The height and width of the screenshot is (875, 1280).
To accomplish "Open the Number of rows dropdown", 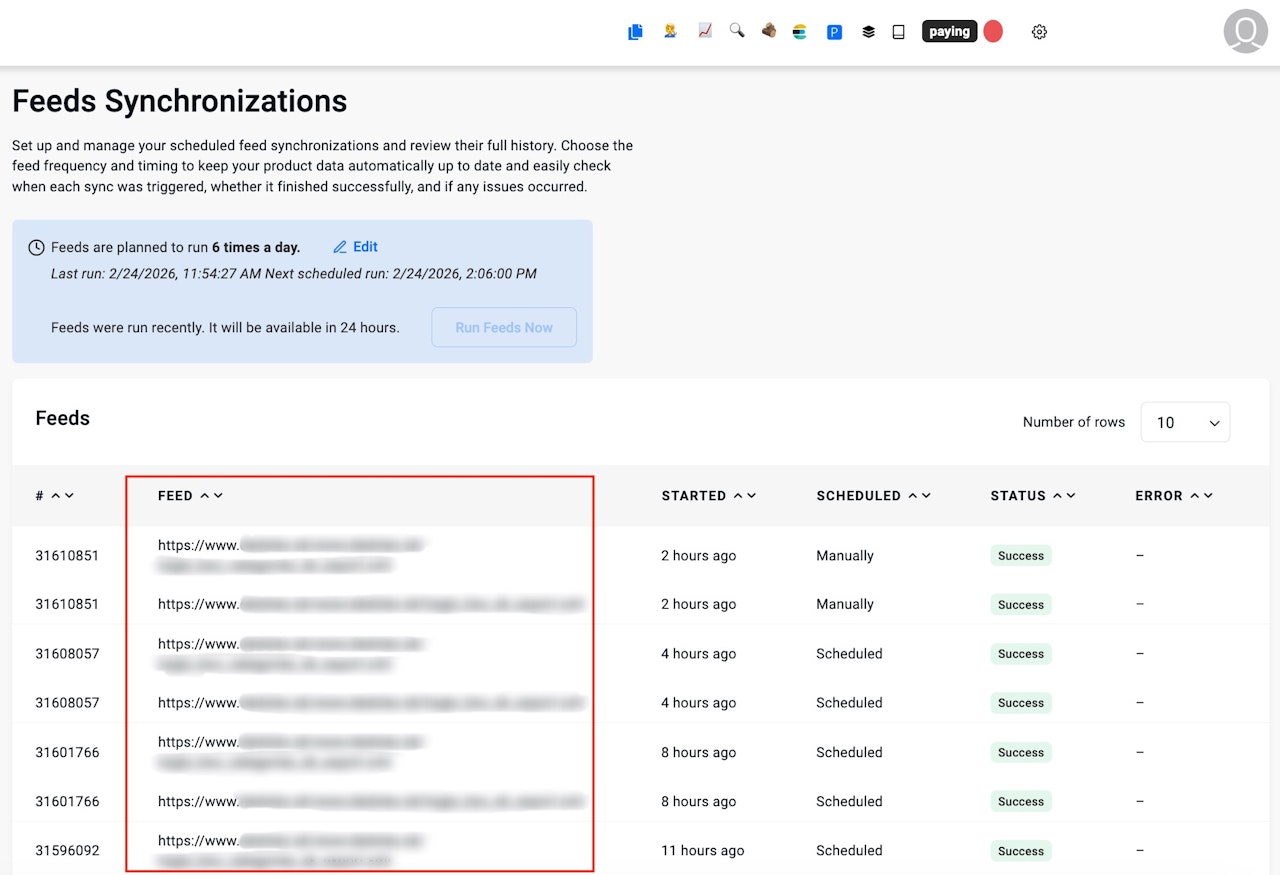I will pos(1185,422).
